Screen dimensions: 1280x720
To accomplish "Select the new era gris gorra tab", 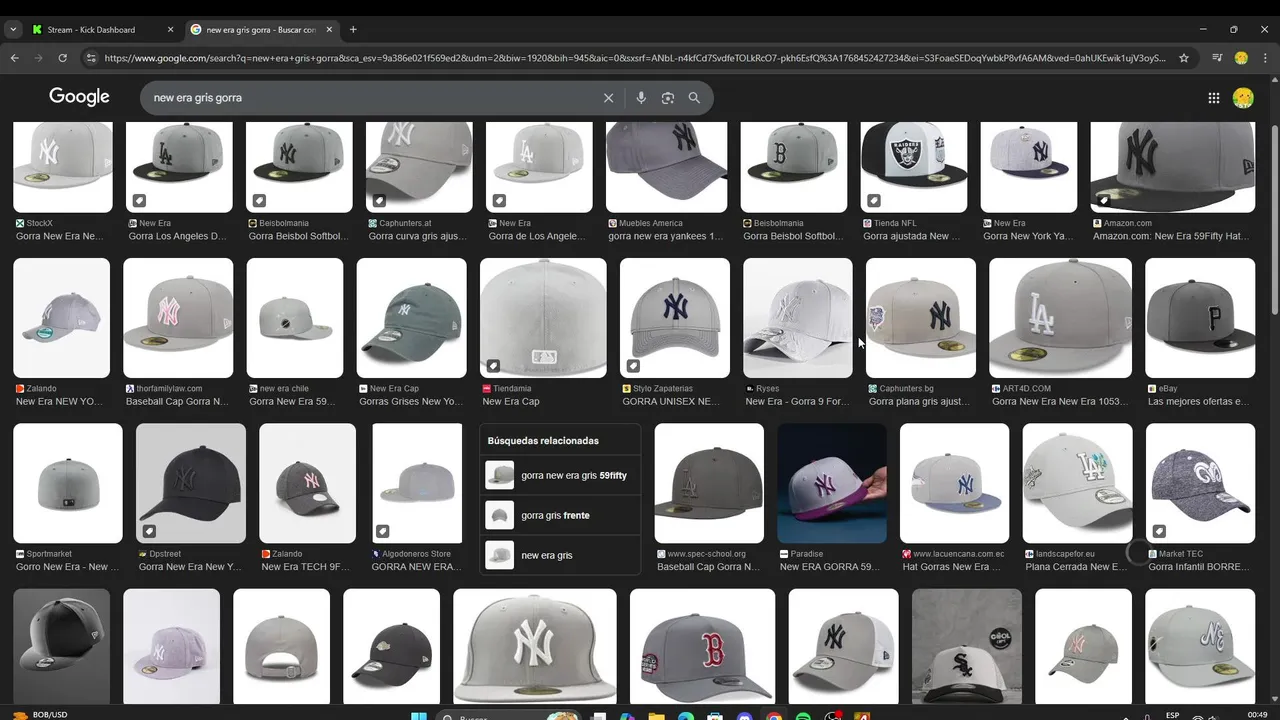I will (x=262, y=29).
